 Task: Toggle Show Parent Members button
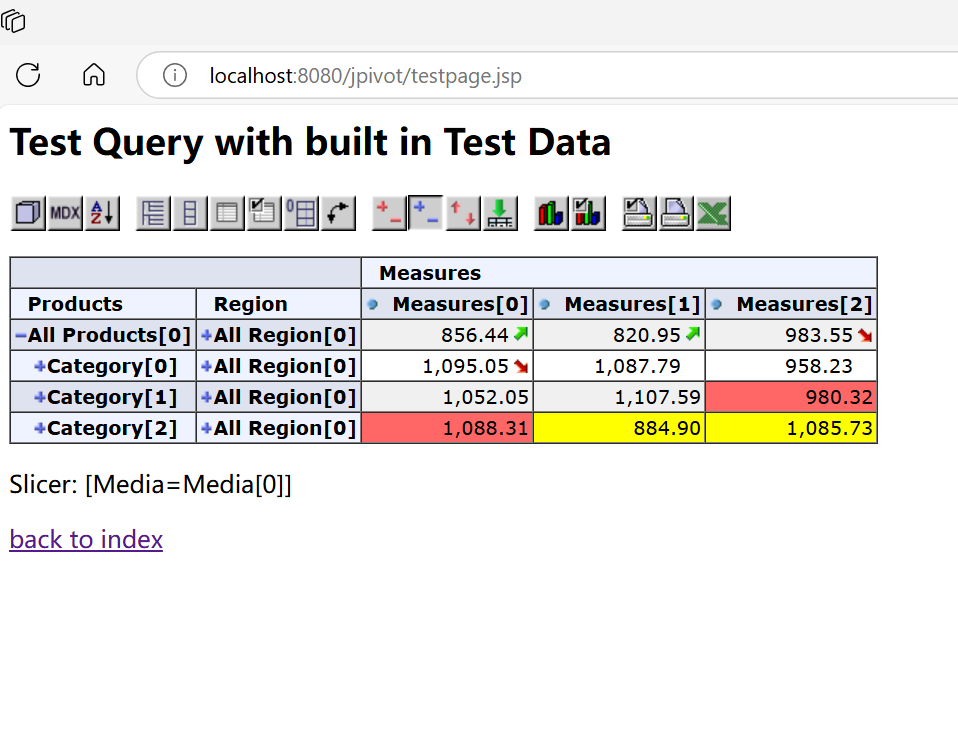point(153,213)
